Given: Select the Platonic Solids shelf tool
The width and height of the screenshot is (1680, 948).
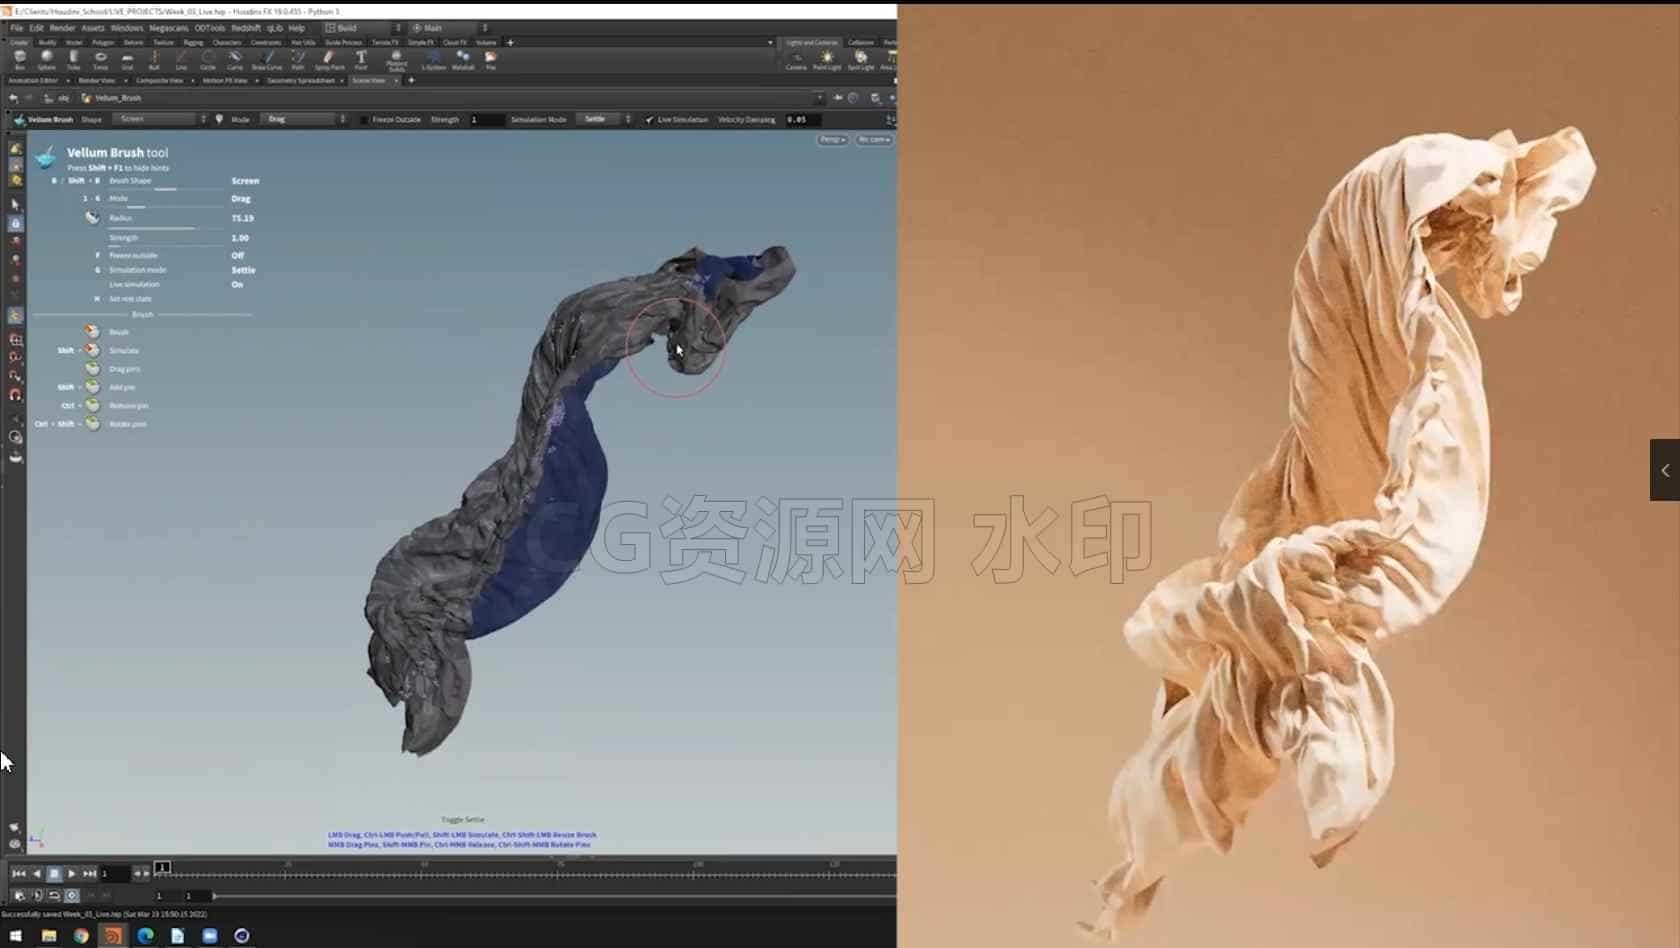Looking at the screenshot, I should [x=397, y=61].
